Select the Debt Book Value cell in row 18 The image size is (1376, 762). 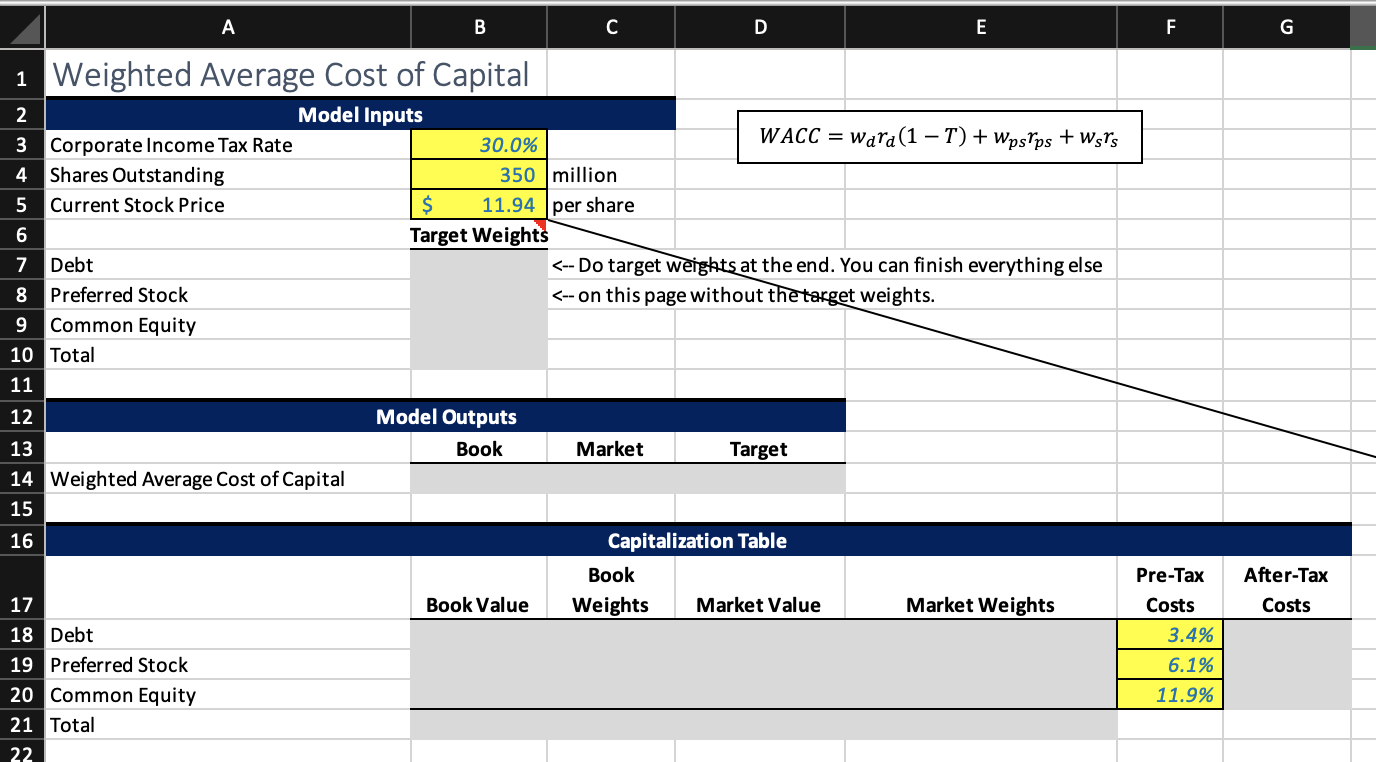click(x=479, y=635)
